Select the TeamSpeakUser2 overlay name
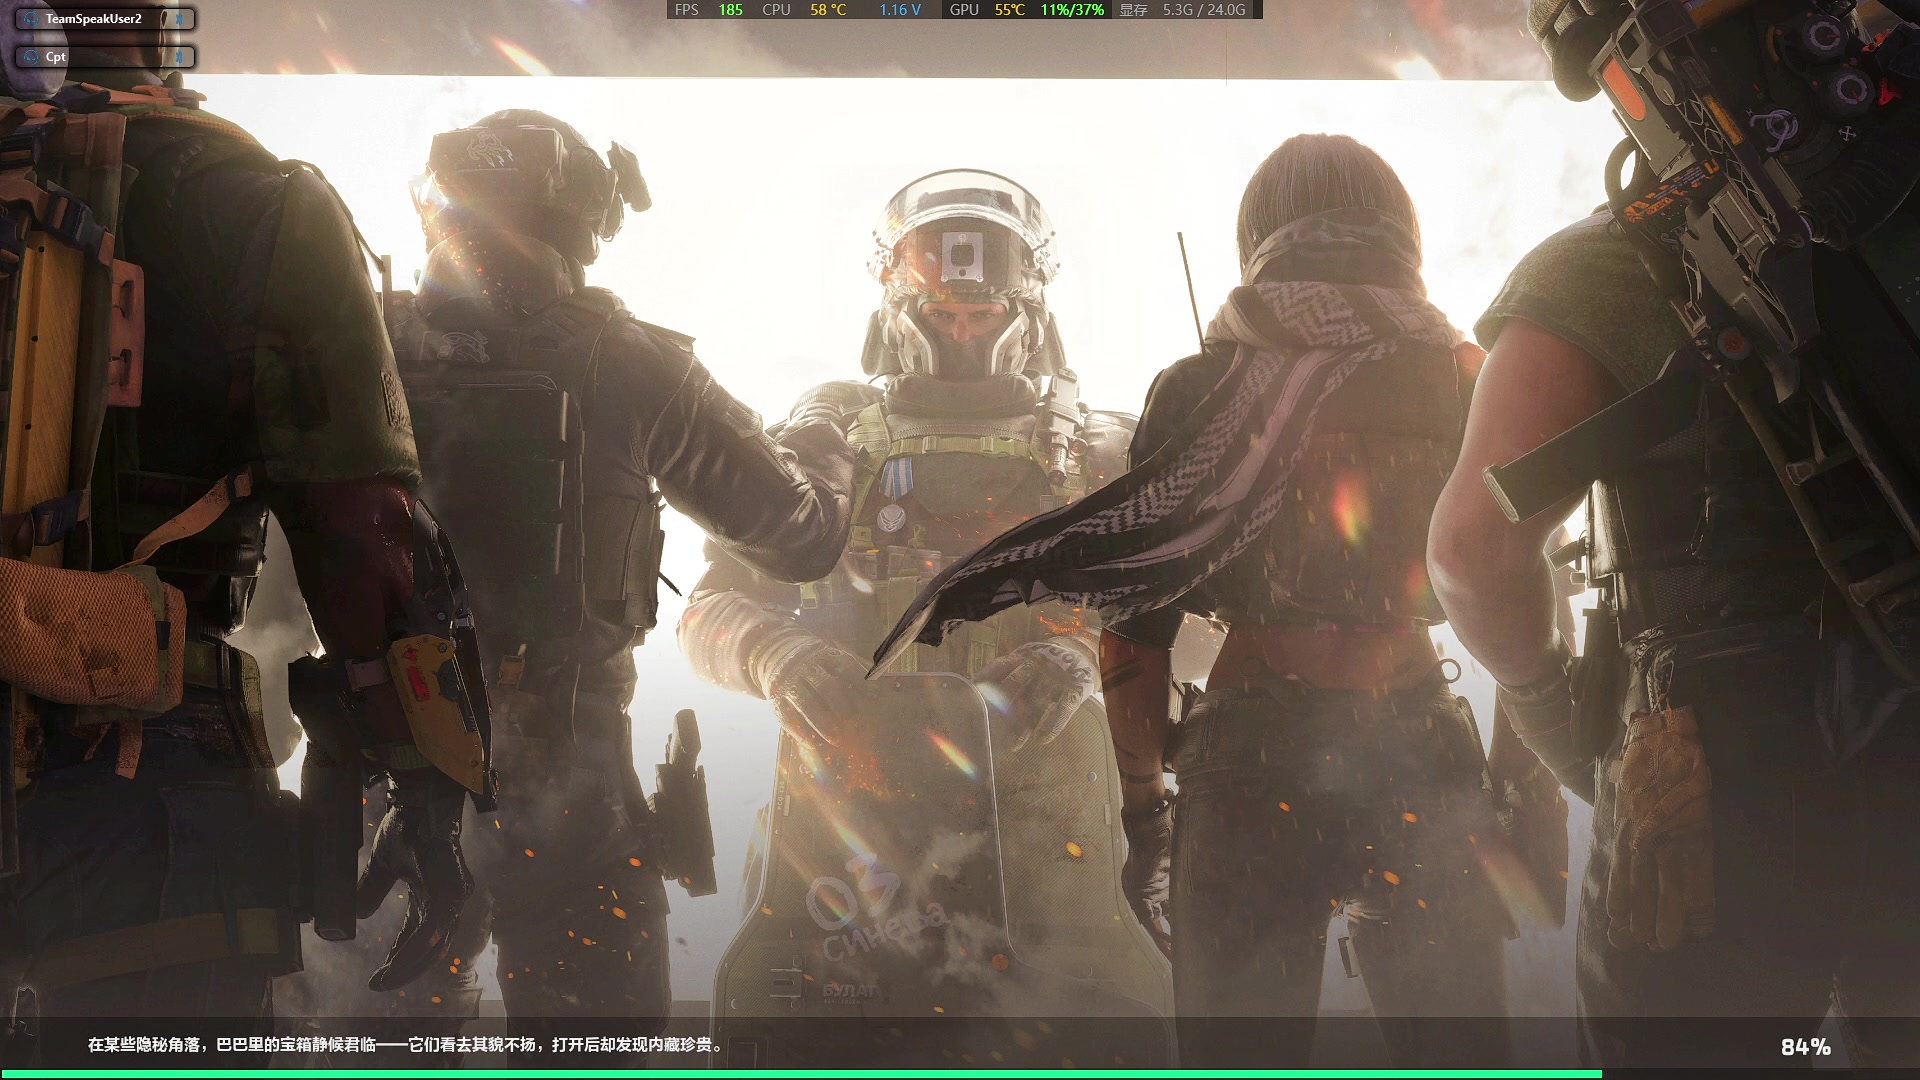Screen dimensions: 1920x1080 coord(94,19)
